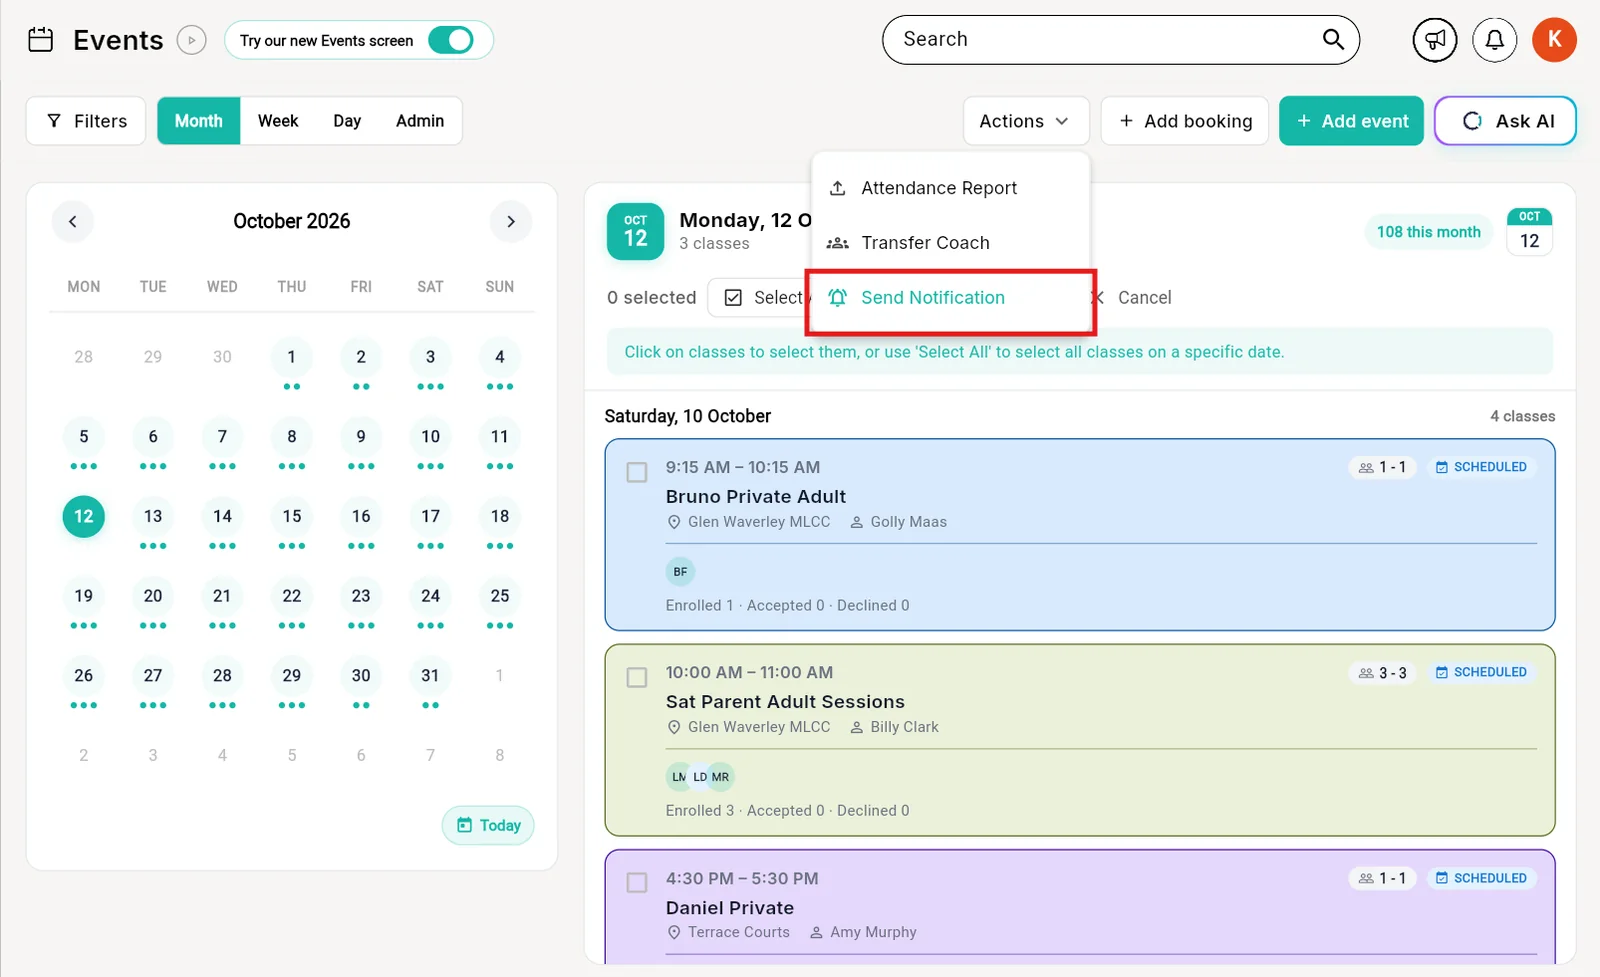Collapse the Actions dropdown
The image size is (1600, 977).
click(x=1026, y=121)
